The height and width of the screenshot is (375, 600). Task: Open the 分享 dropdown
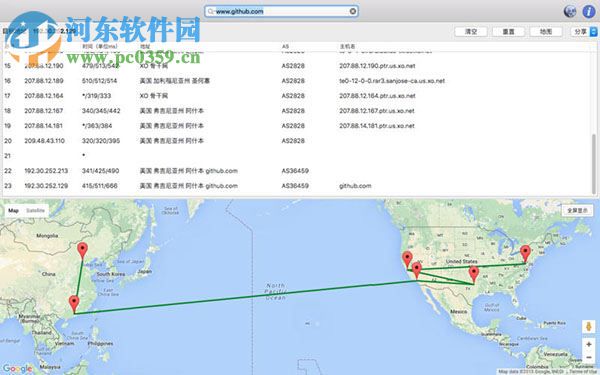(584, 32)
